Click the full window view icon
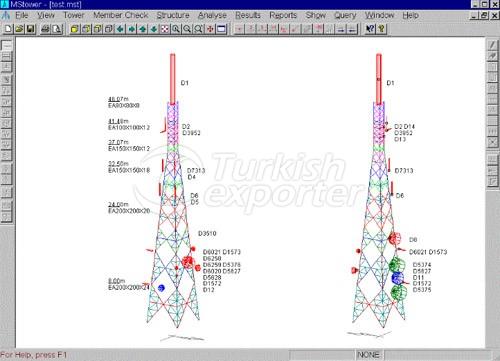500x361 pixels. point(221,29)
